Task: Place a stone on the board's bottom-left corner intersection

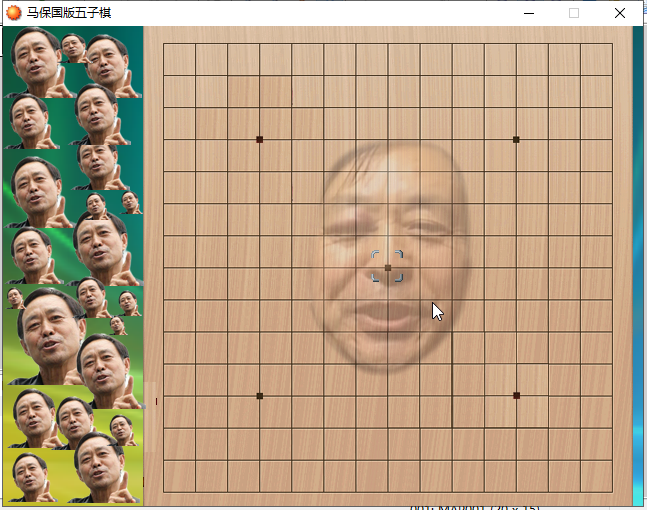Action: click(x=163, y=492)
